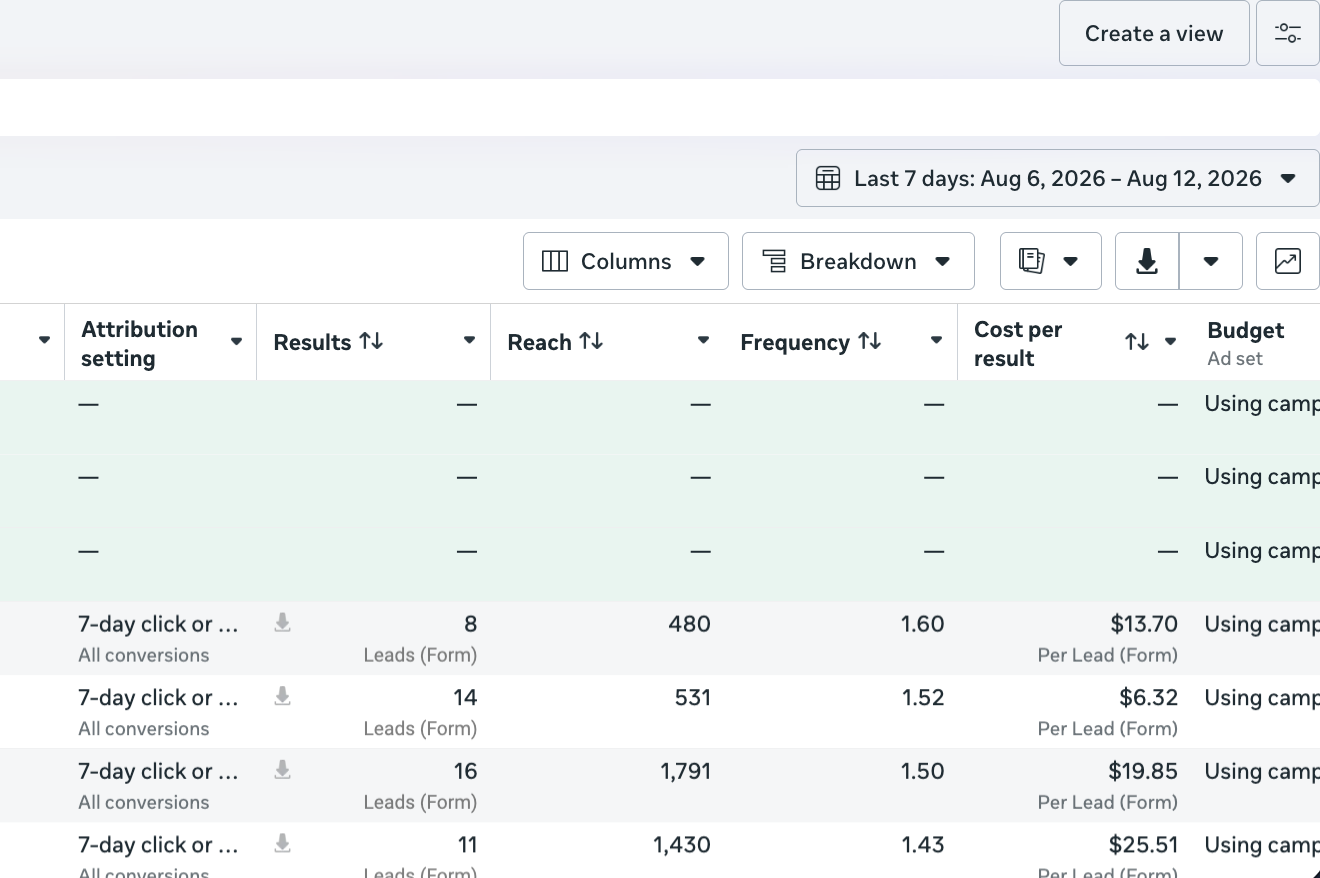Open the Columns dropdown
Viewport: 1320px width, 878px height.
click(x=626, y=261)
